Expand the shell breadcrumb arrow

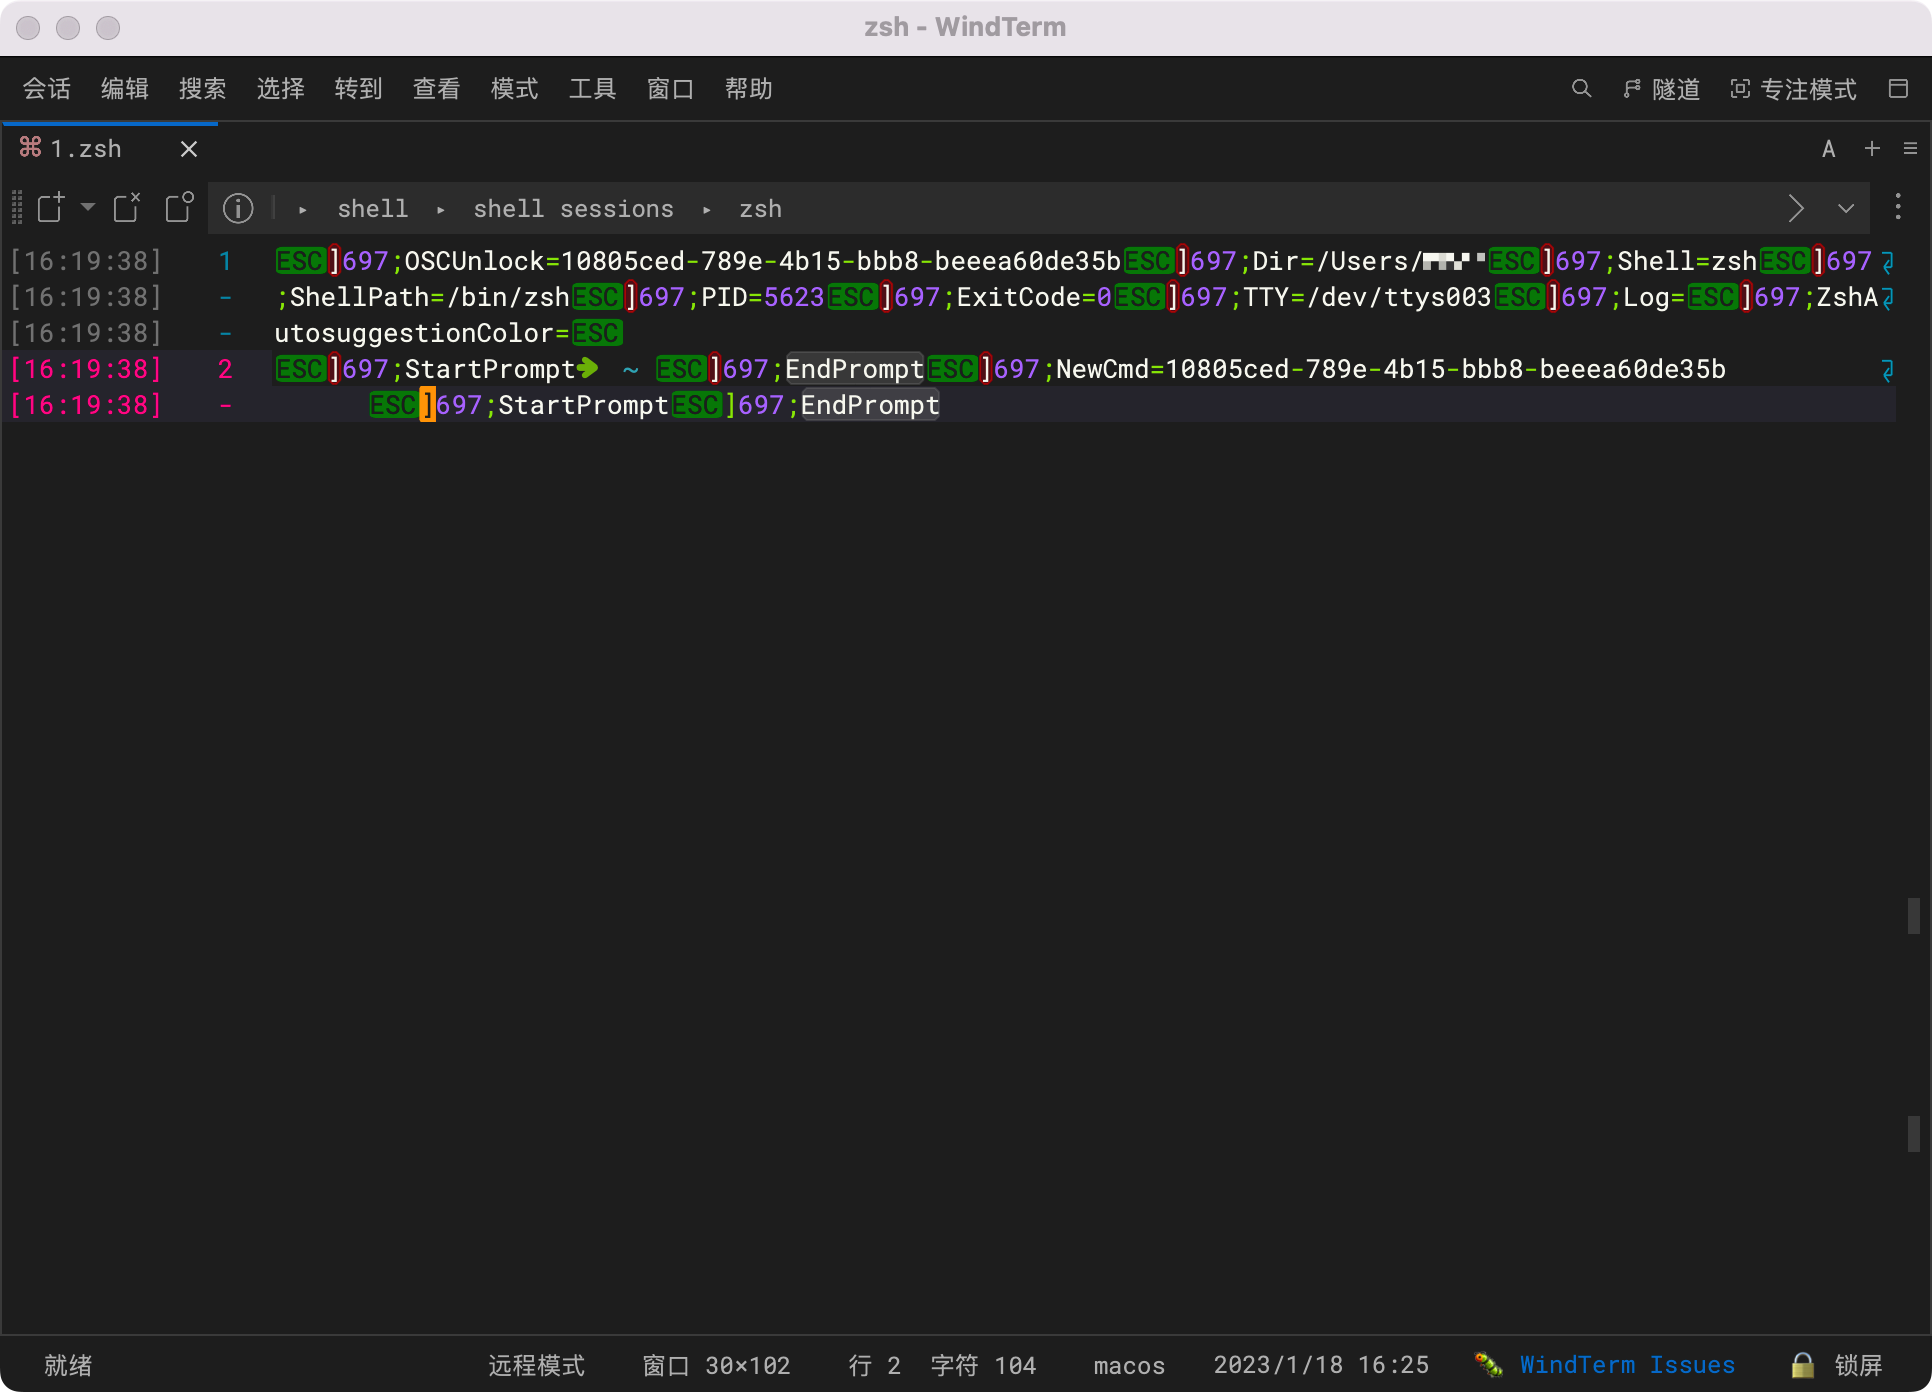pyautogui.click(x=303, y=210)
